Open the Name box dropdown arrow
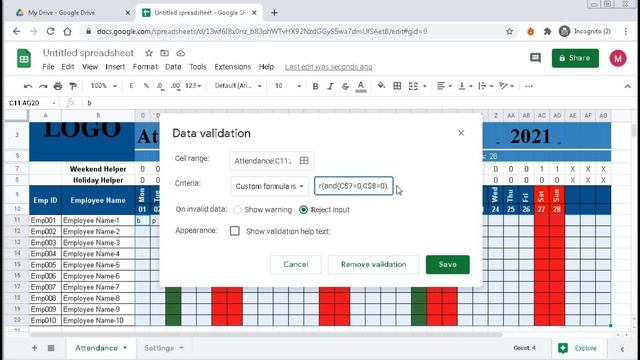The image size is (640, 360). coord(54,103)
